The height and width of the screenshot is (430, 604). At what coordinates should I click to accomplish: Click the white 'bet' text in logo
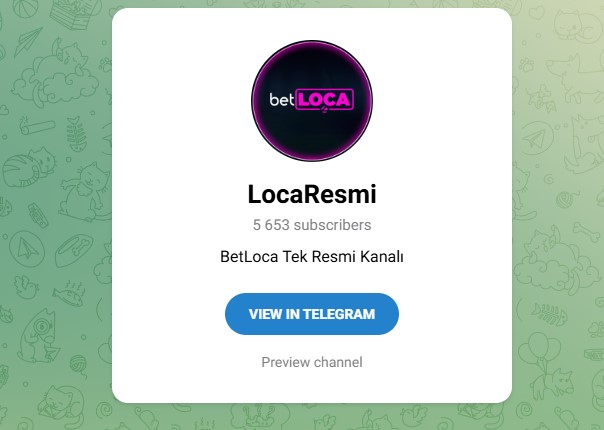coord(282,100)
